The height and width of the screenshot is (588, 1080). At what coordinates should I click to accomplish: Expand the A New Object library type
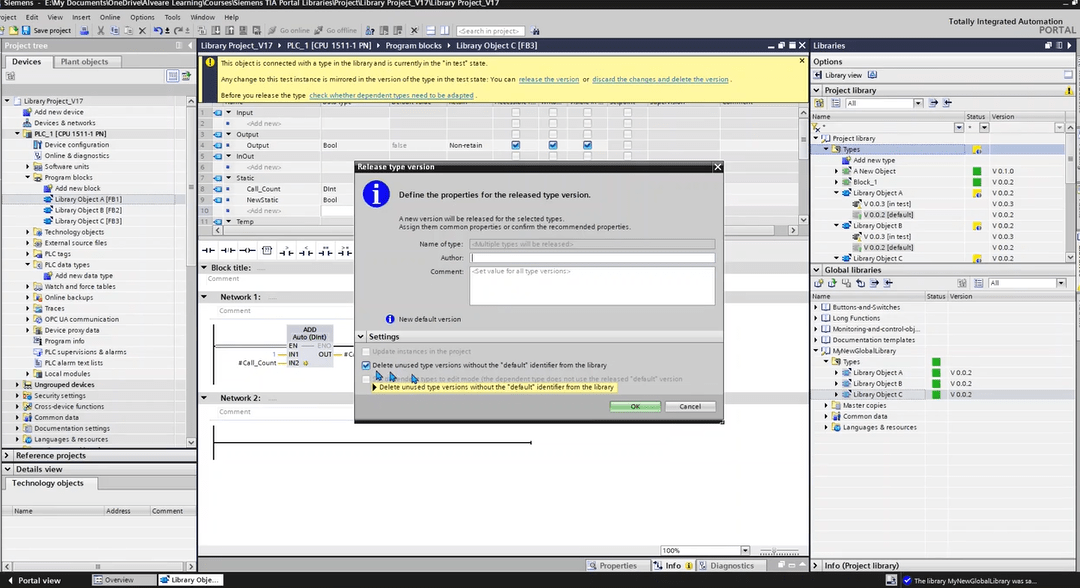pyautogui.click(x=837, y=171)
